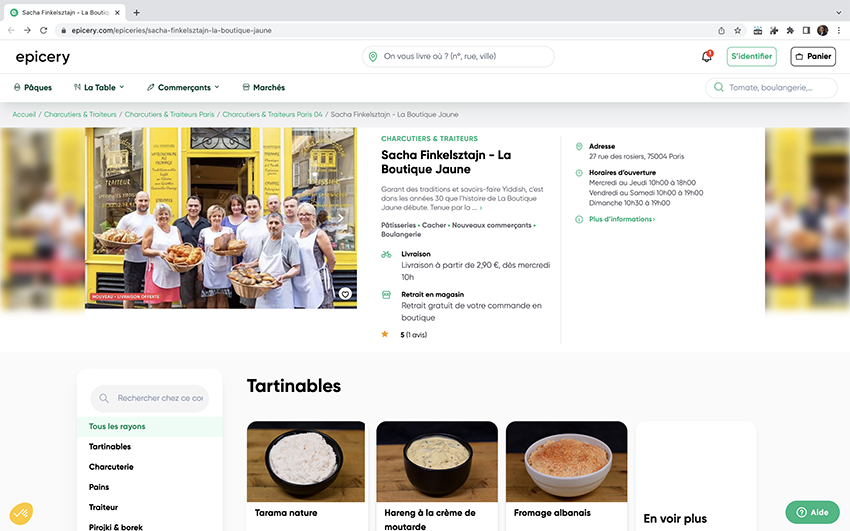Go back in the browser
The height and width of the screenshot is (531, 850).
(x=11, y=30)
